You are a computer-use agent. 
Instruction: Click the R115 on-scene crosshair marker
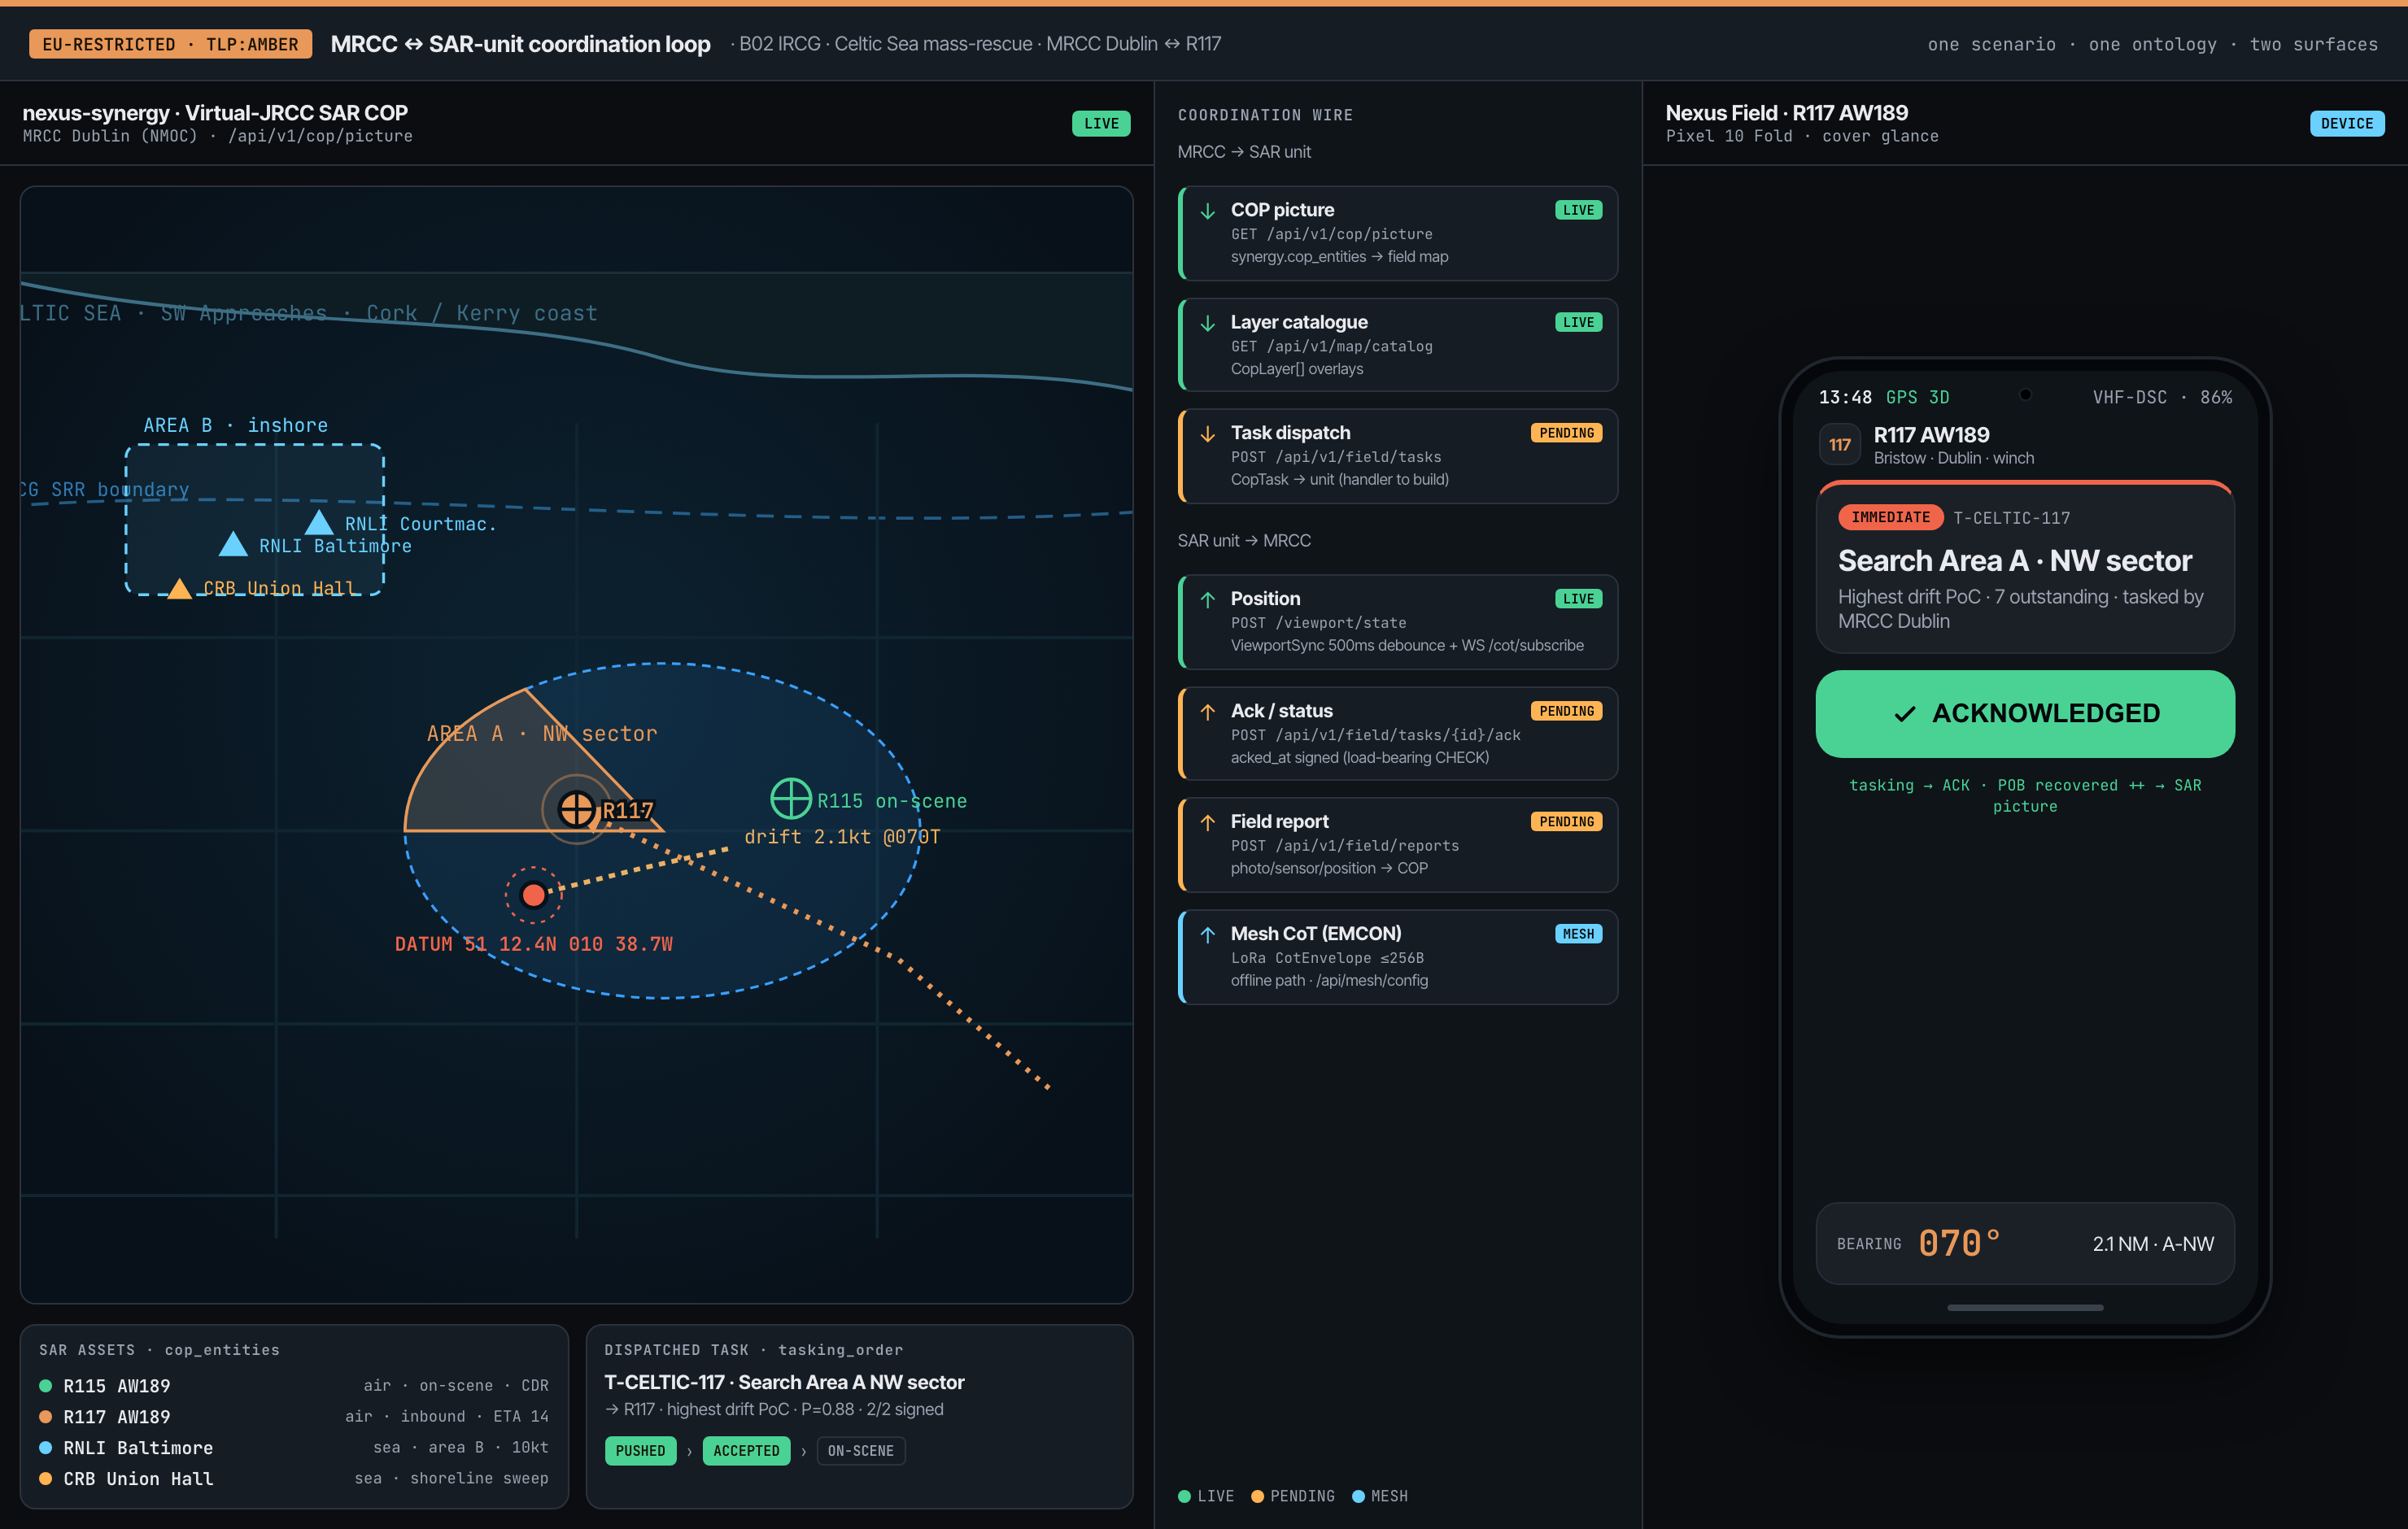791,799
